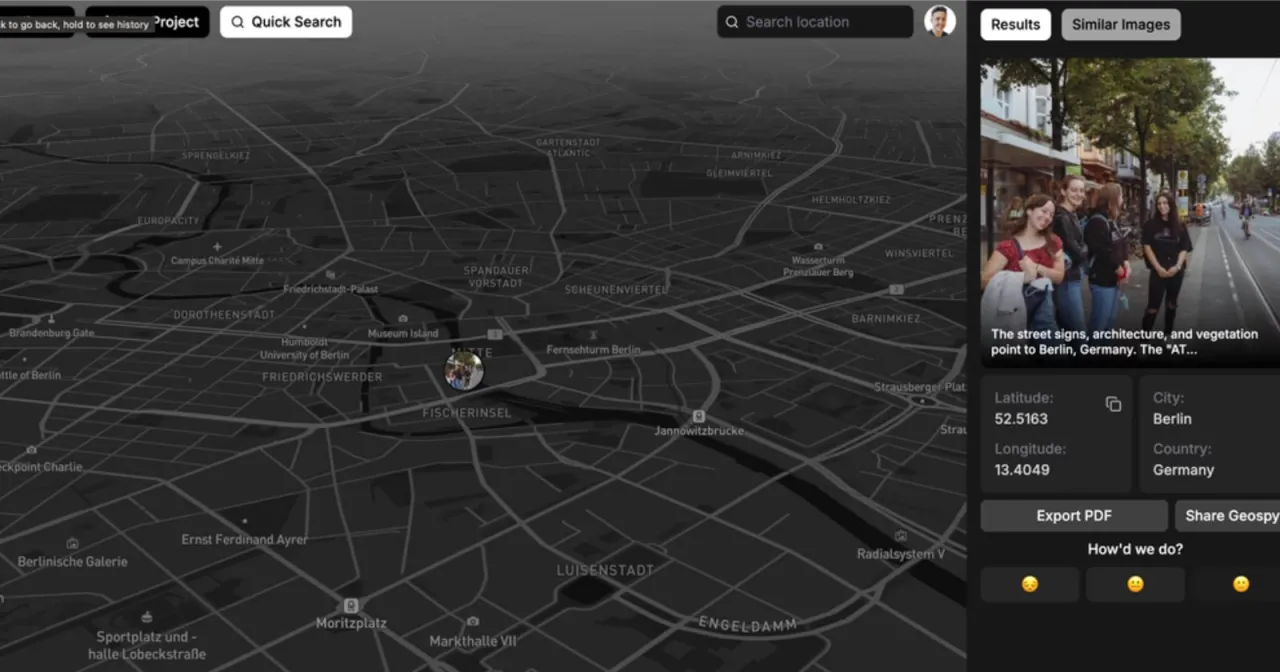The width and height of the screenshot is (1280, 672).
Task: Click the Share Geospy button
Action: tap(1232, 515)
